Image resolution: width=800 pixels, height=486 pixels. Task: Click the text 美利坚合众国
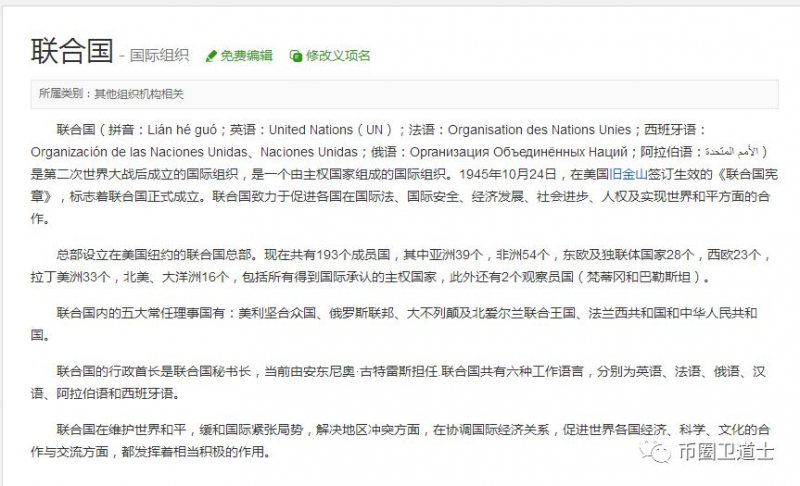tap(277, 313)
